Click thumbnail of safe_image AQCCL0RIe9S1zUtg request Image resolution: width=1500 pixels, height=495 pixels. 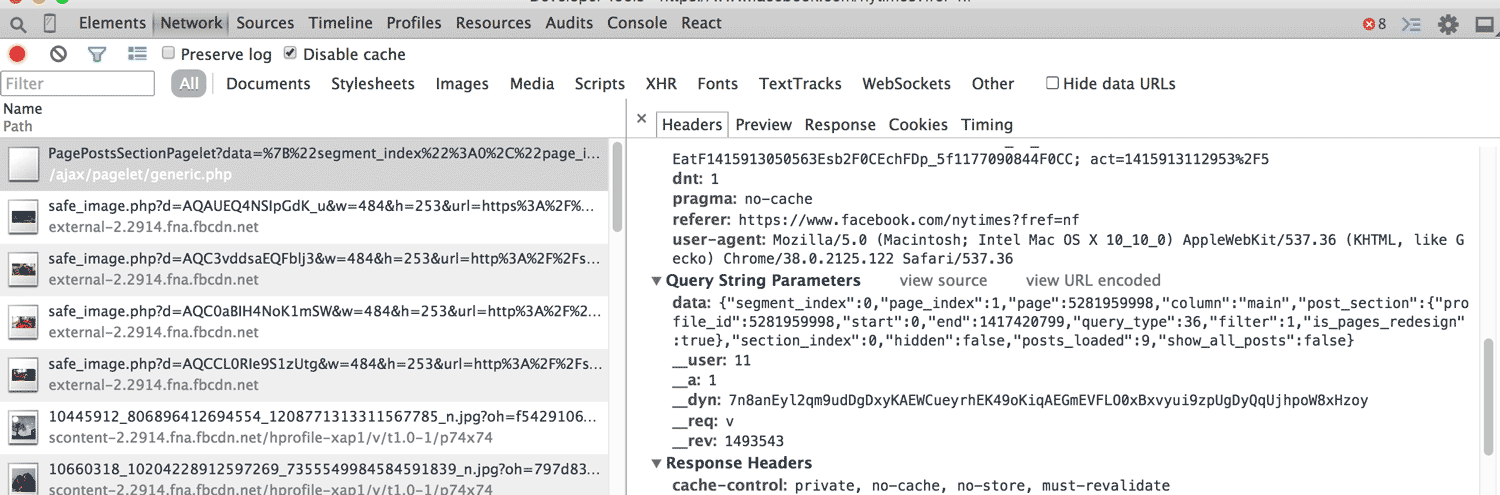click(x=23, y=375)
